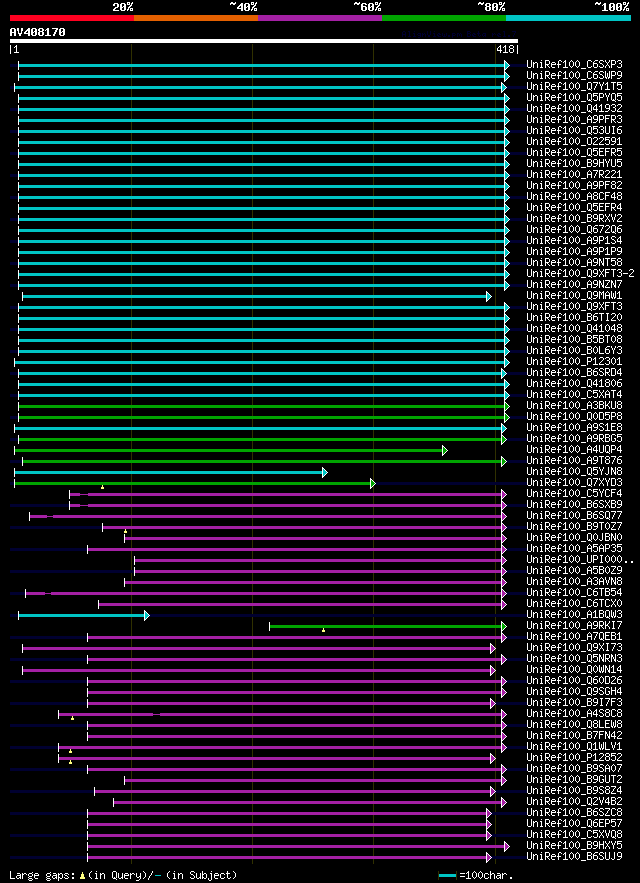Click the UniRef100_Q9XFT3-2 label
This screenshot has height=883, width=640.
[x=580, y=273]
